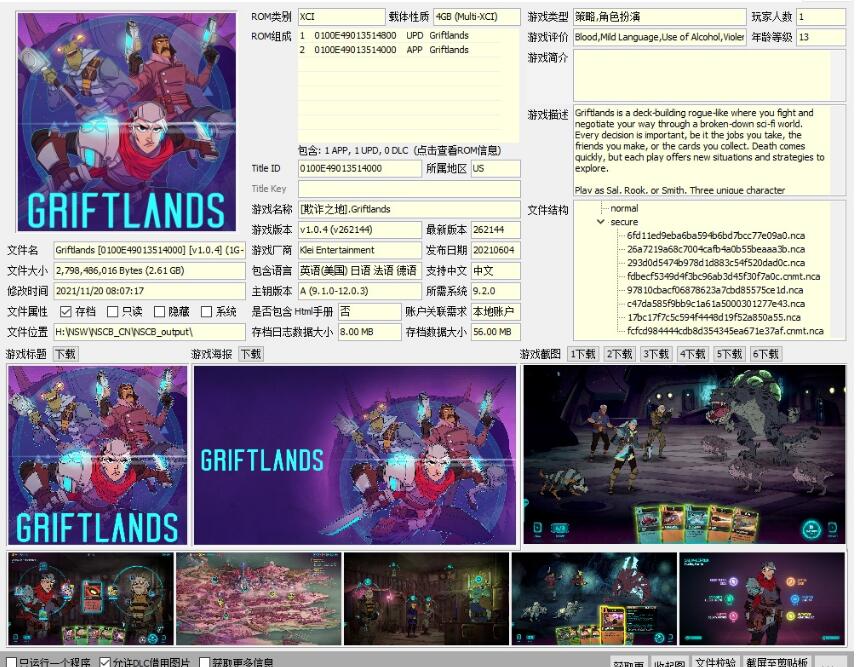The width and height of the screenshot is (858, 667).
Task: Click the large battle screenshot preview
Action: point(684,455)
